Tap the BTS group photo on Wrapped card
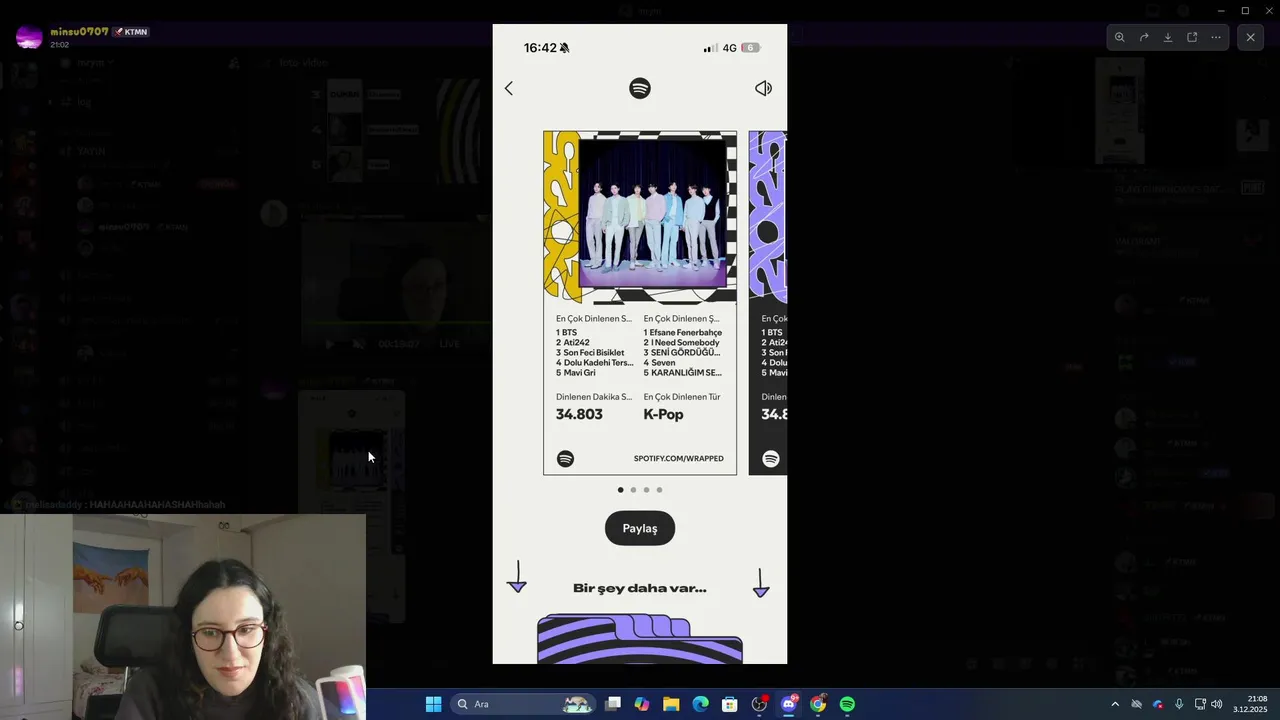 click(653, 213)
